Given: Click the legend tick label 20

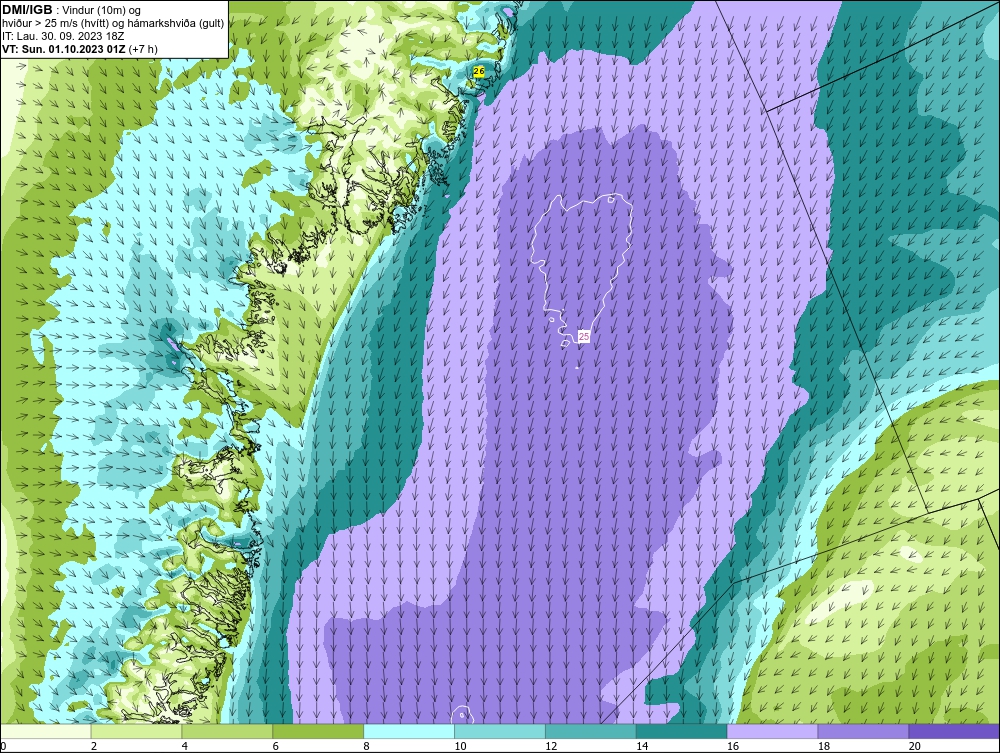Looking at the screenshot, I should tap(915, 746).
